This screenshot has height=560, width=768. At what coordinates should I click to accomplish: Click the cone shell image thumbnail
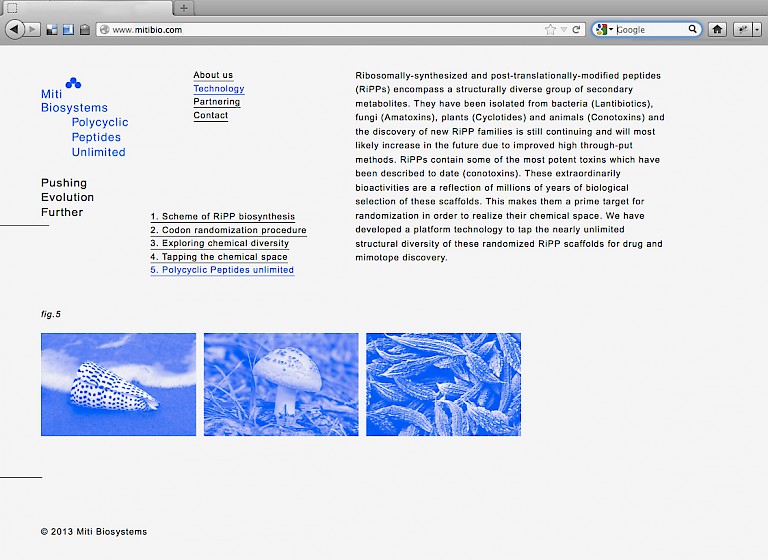click(119, 385)
